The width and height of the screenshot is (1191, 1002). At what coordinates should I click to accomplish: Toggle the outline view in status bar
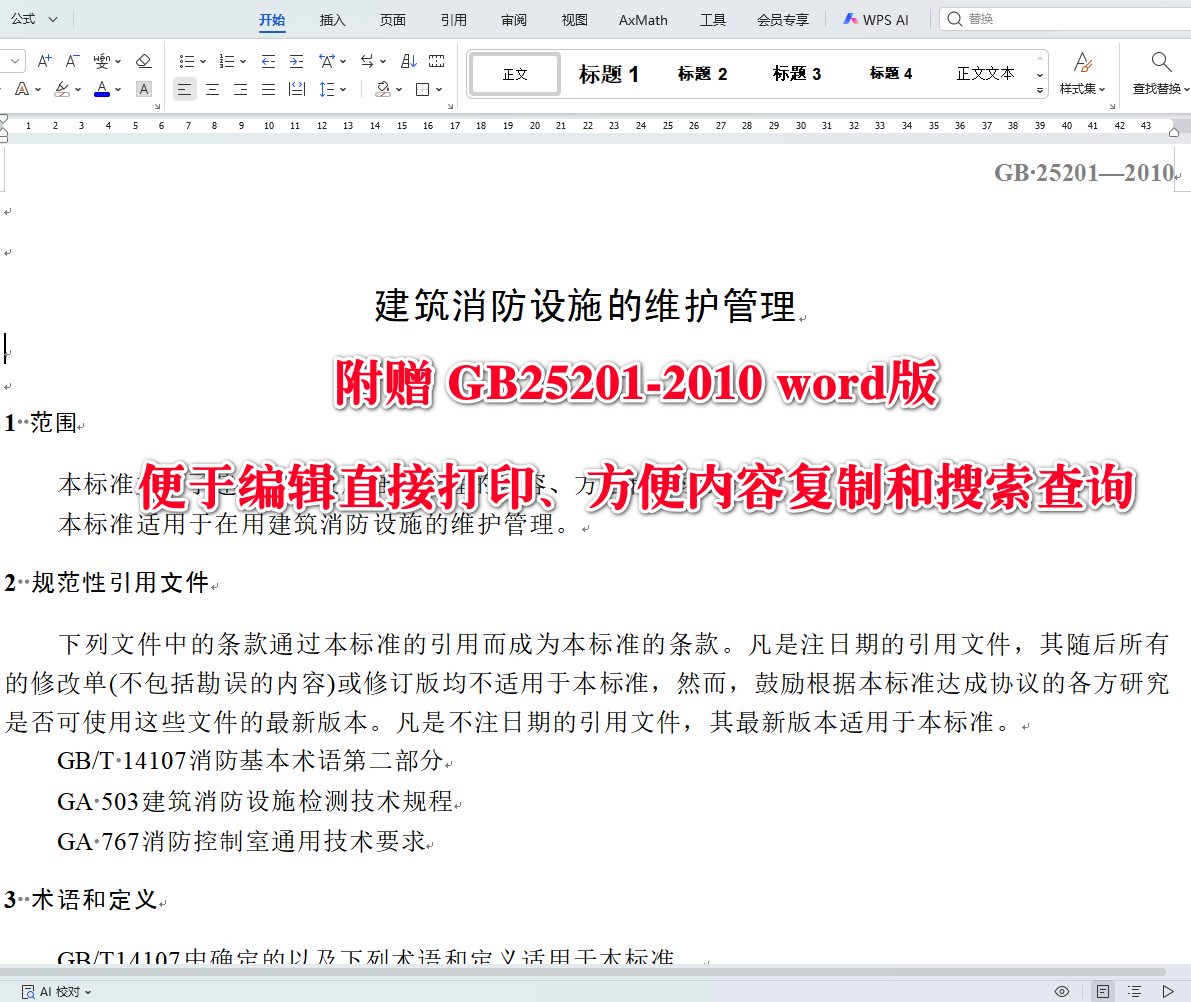coord(1136,991)
